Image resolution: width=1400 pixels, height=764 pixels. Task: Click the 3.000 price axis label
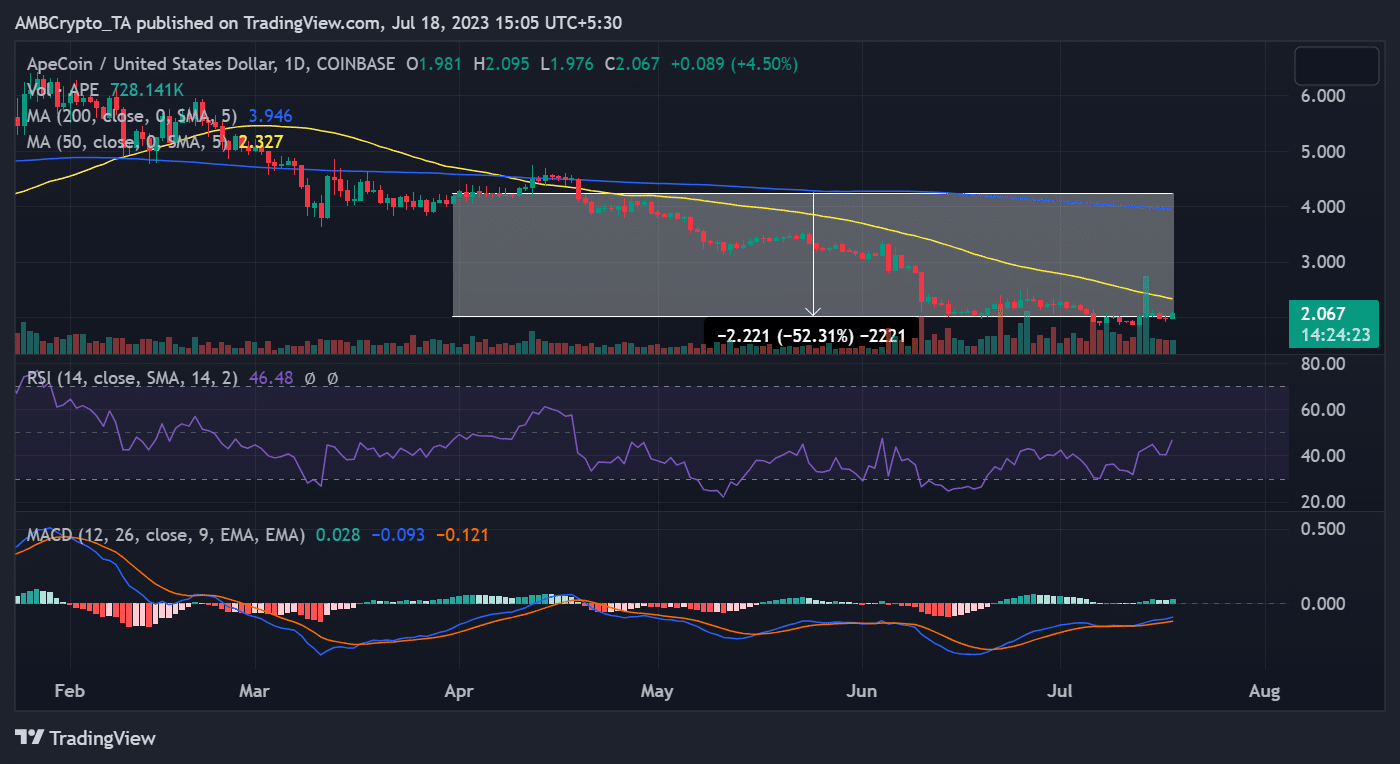click(x=1322, y=262)
